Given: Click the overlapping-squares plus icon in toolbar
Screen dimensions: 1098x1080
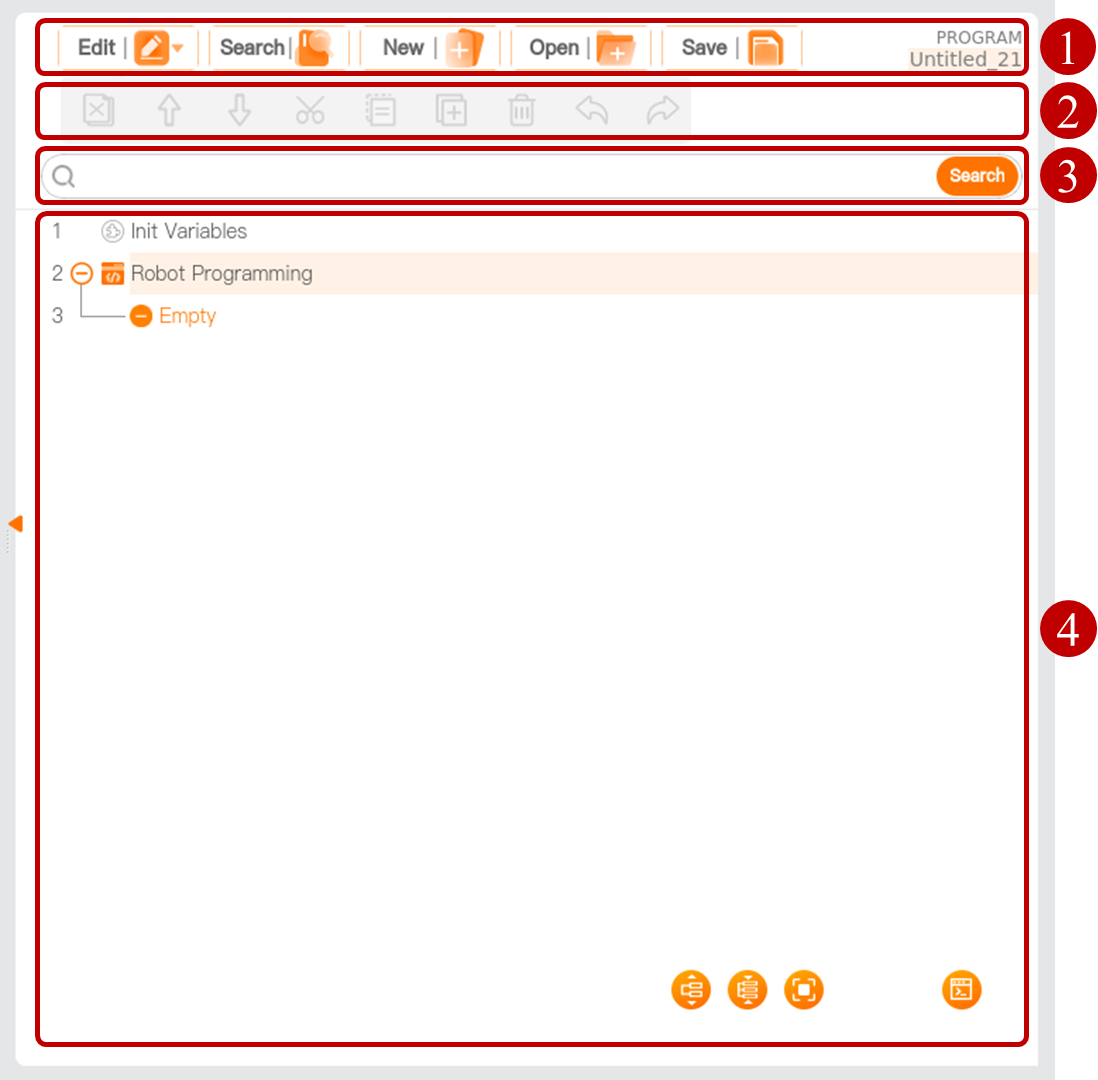Looking at the screenshot, I should click(x=451, y=111).
